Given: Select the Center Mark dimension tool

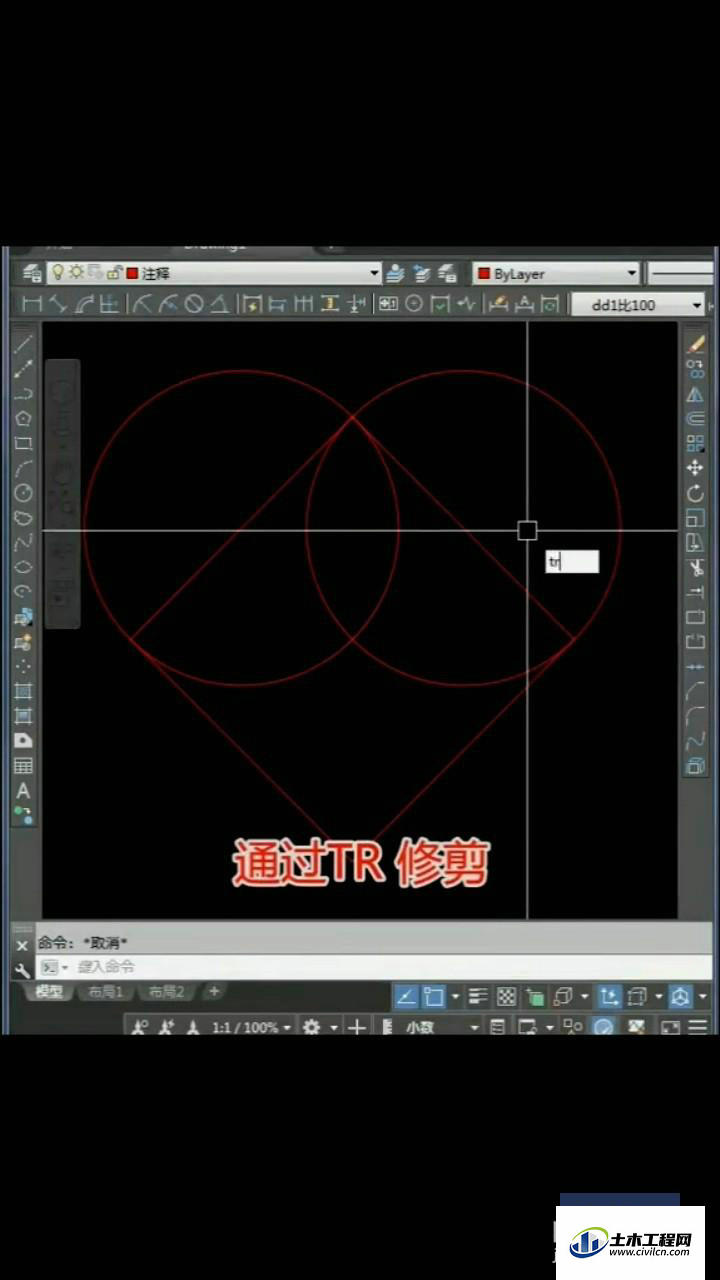Looking at the screenshot, I should point(413,304).
